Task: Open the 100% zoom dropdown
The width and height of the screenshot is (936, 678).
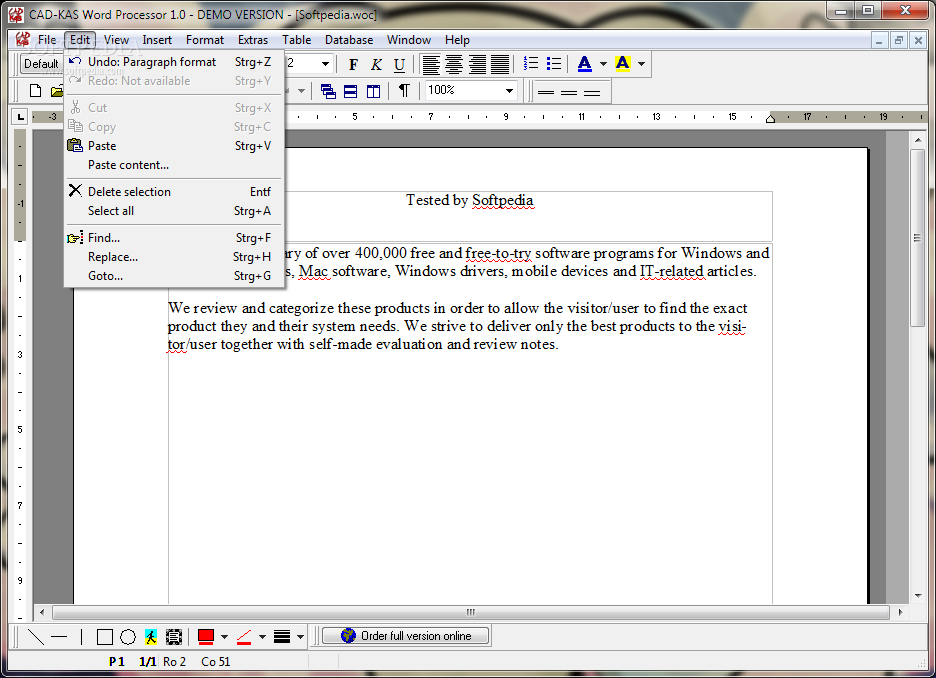Action: (509, 91)
